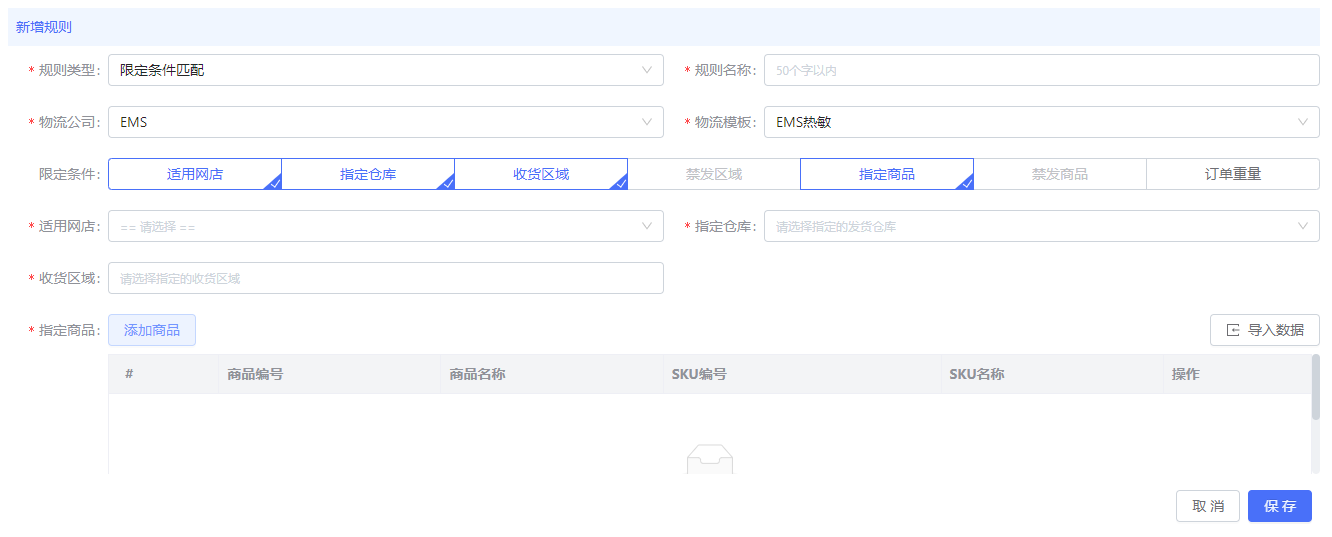Click the import icon in 导入数据
Image resolution: width=1332 pixels, height=537 pixels.
(x=1233, y=330)
